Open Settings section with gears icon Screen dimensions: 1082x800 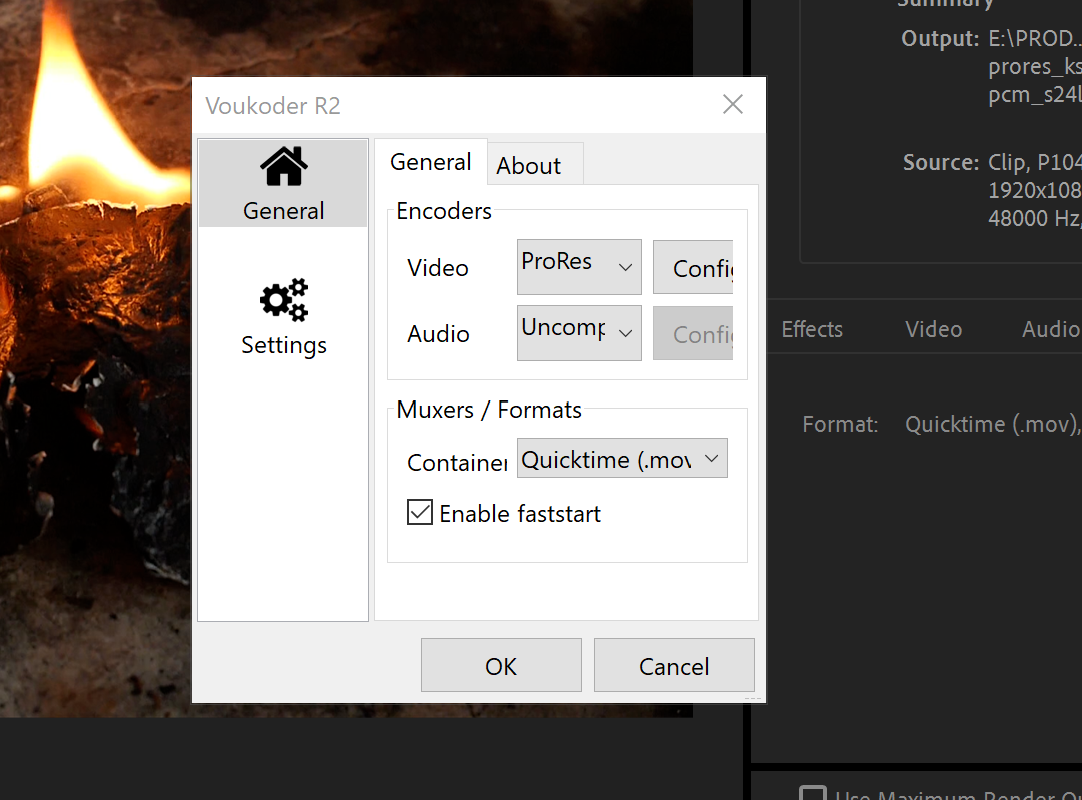(283, 318)
